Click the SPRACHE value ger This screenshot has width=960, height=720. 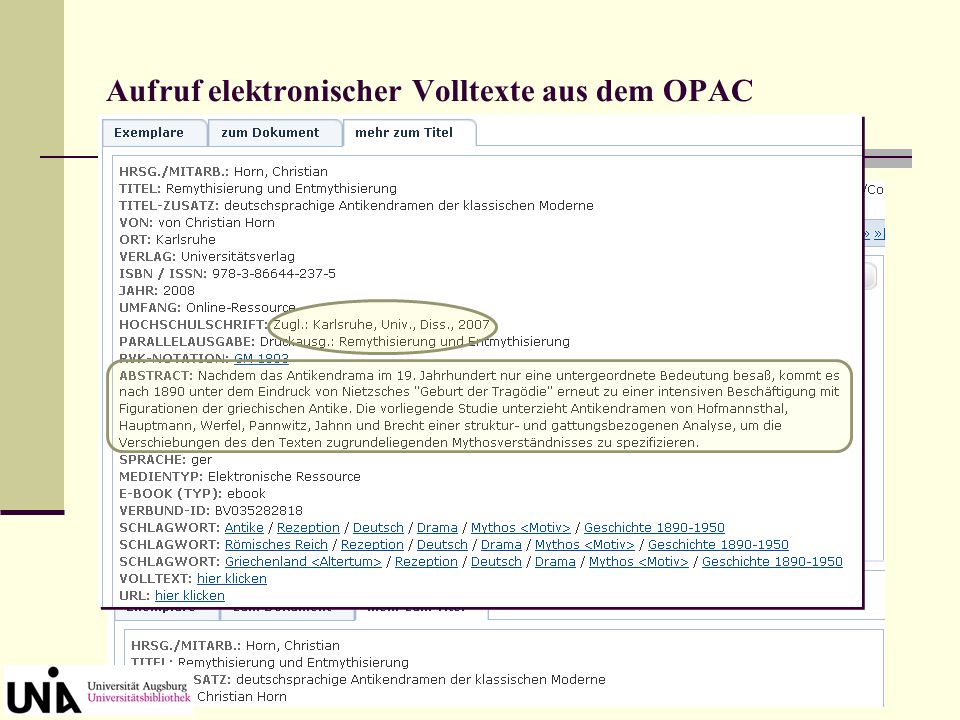(201, 460)
